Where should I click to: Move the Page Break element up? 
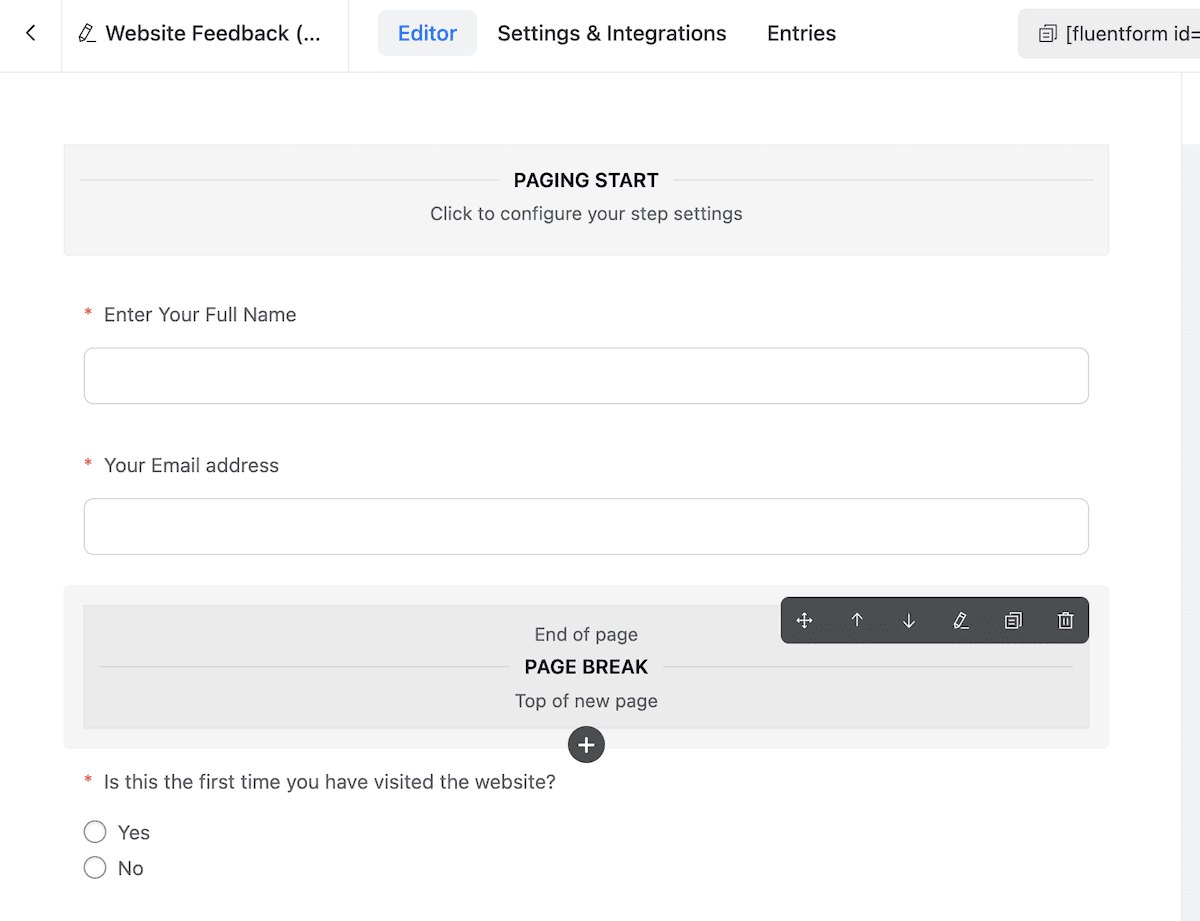coord(857,620)
